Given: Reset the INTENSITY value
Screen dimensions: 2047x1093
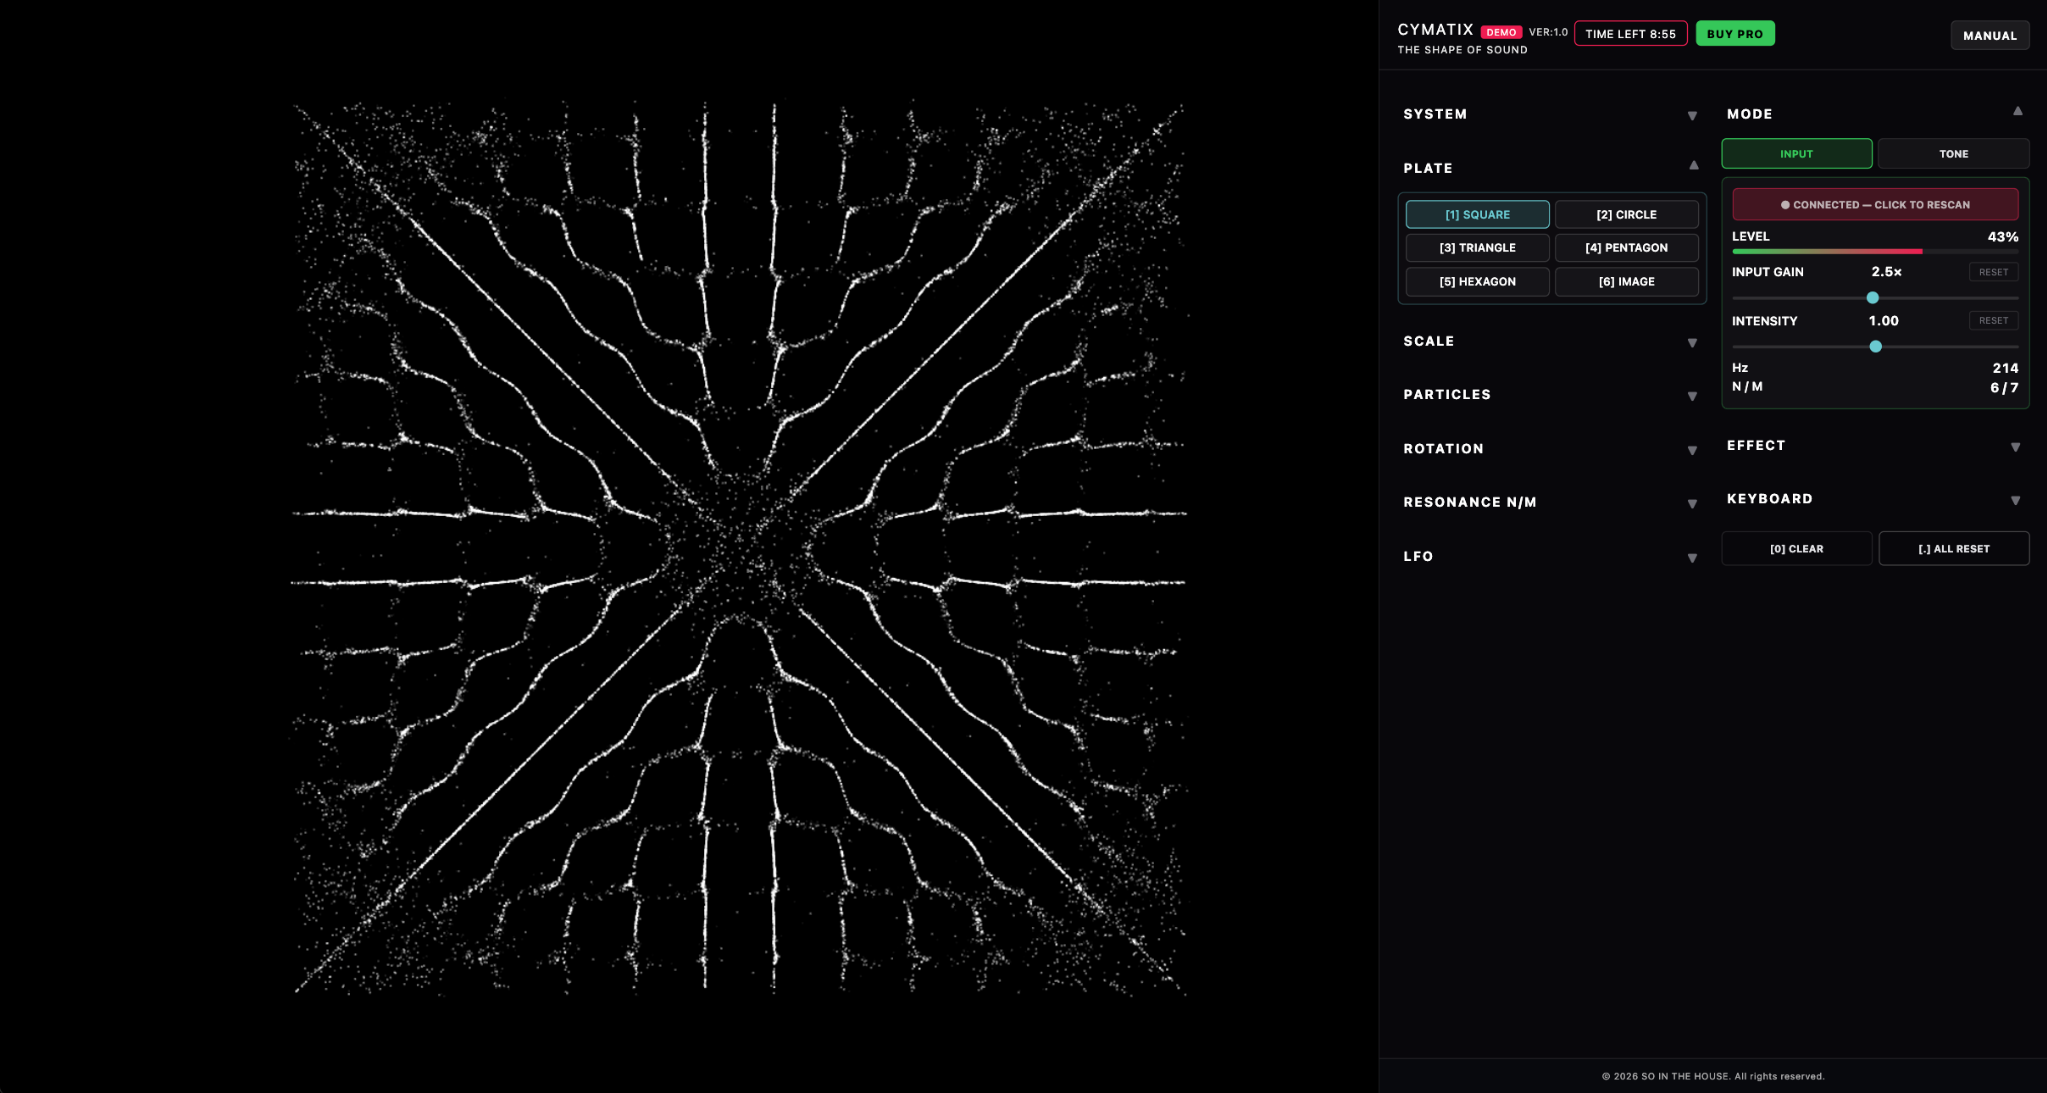Looking at the screenshot, I should point(1993,321).
